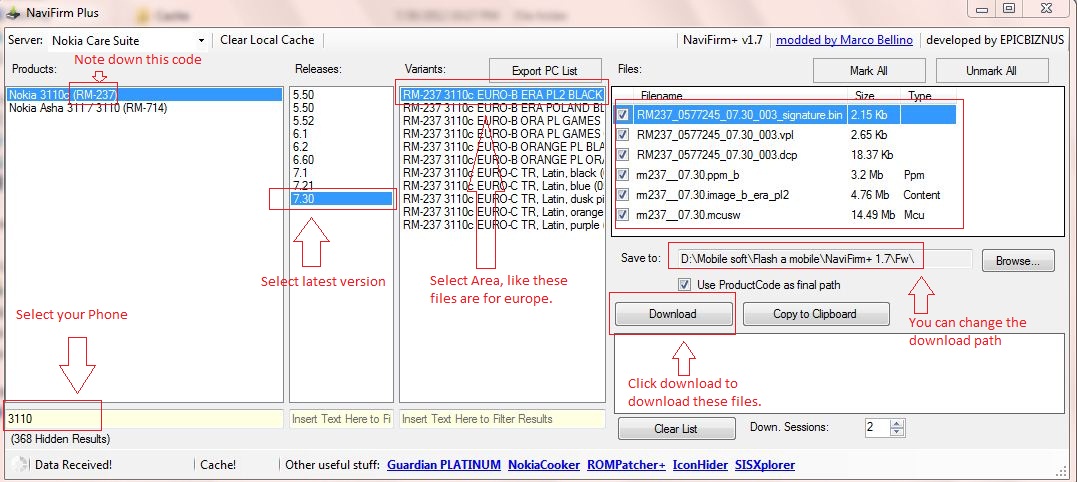Select variant EURO-C TR, Latin, black
Image resolution: width=1077 pixels, height=482 pixels.
pyautogui.click(x=503, y=173)
